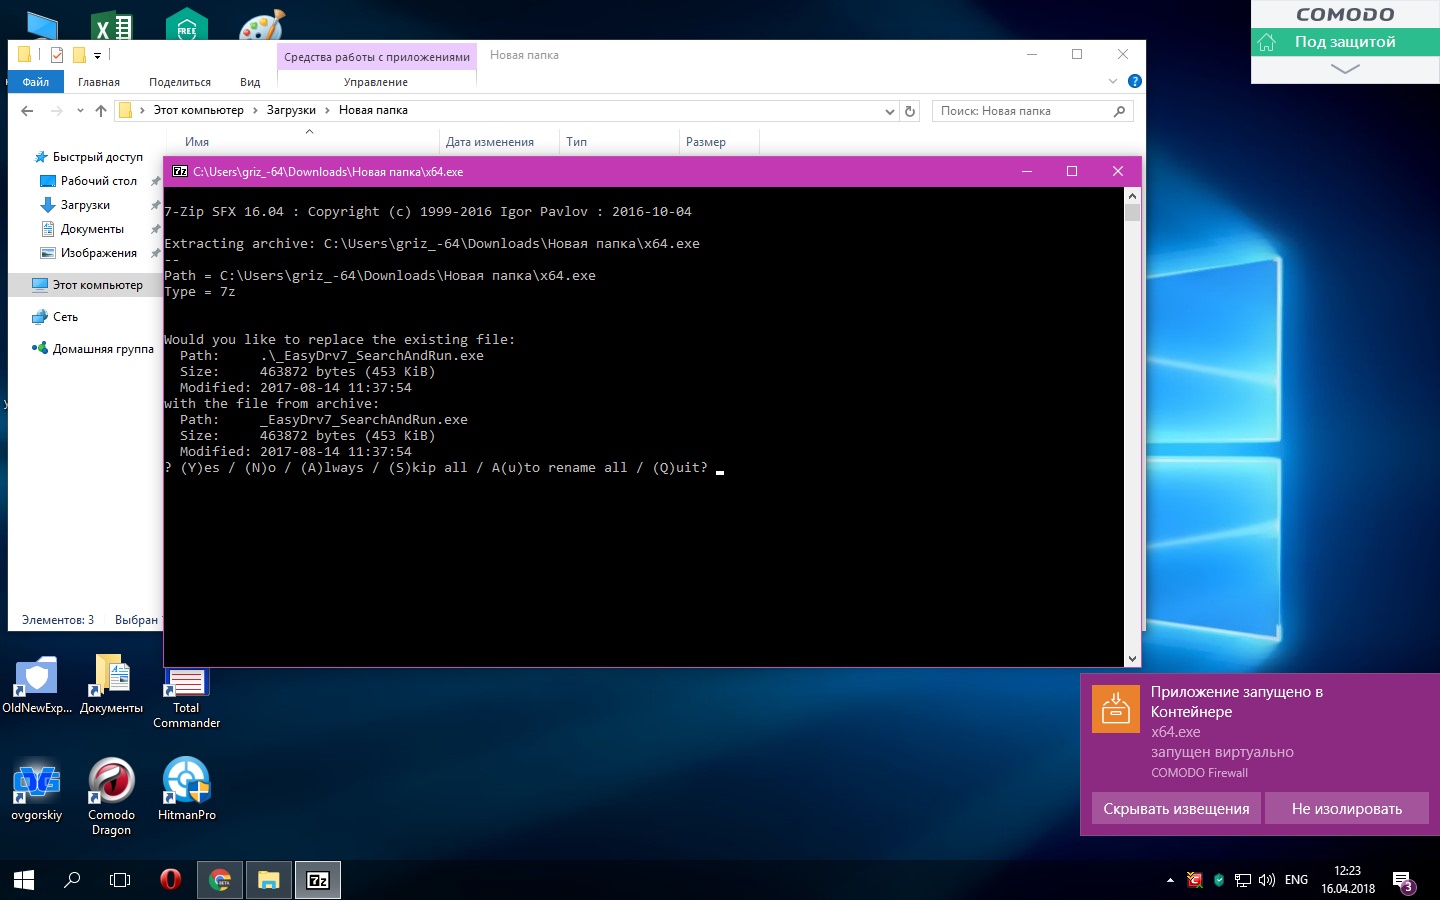Open the Файл ribbon tab
This screenshot has width=1440, height=900.
tap(36, 82)
